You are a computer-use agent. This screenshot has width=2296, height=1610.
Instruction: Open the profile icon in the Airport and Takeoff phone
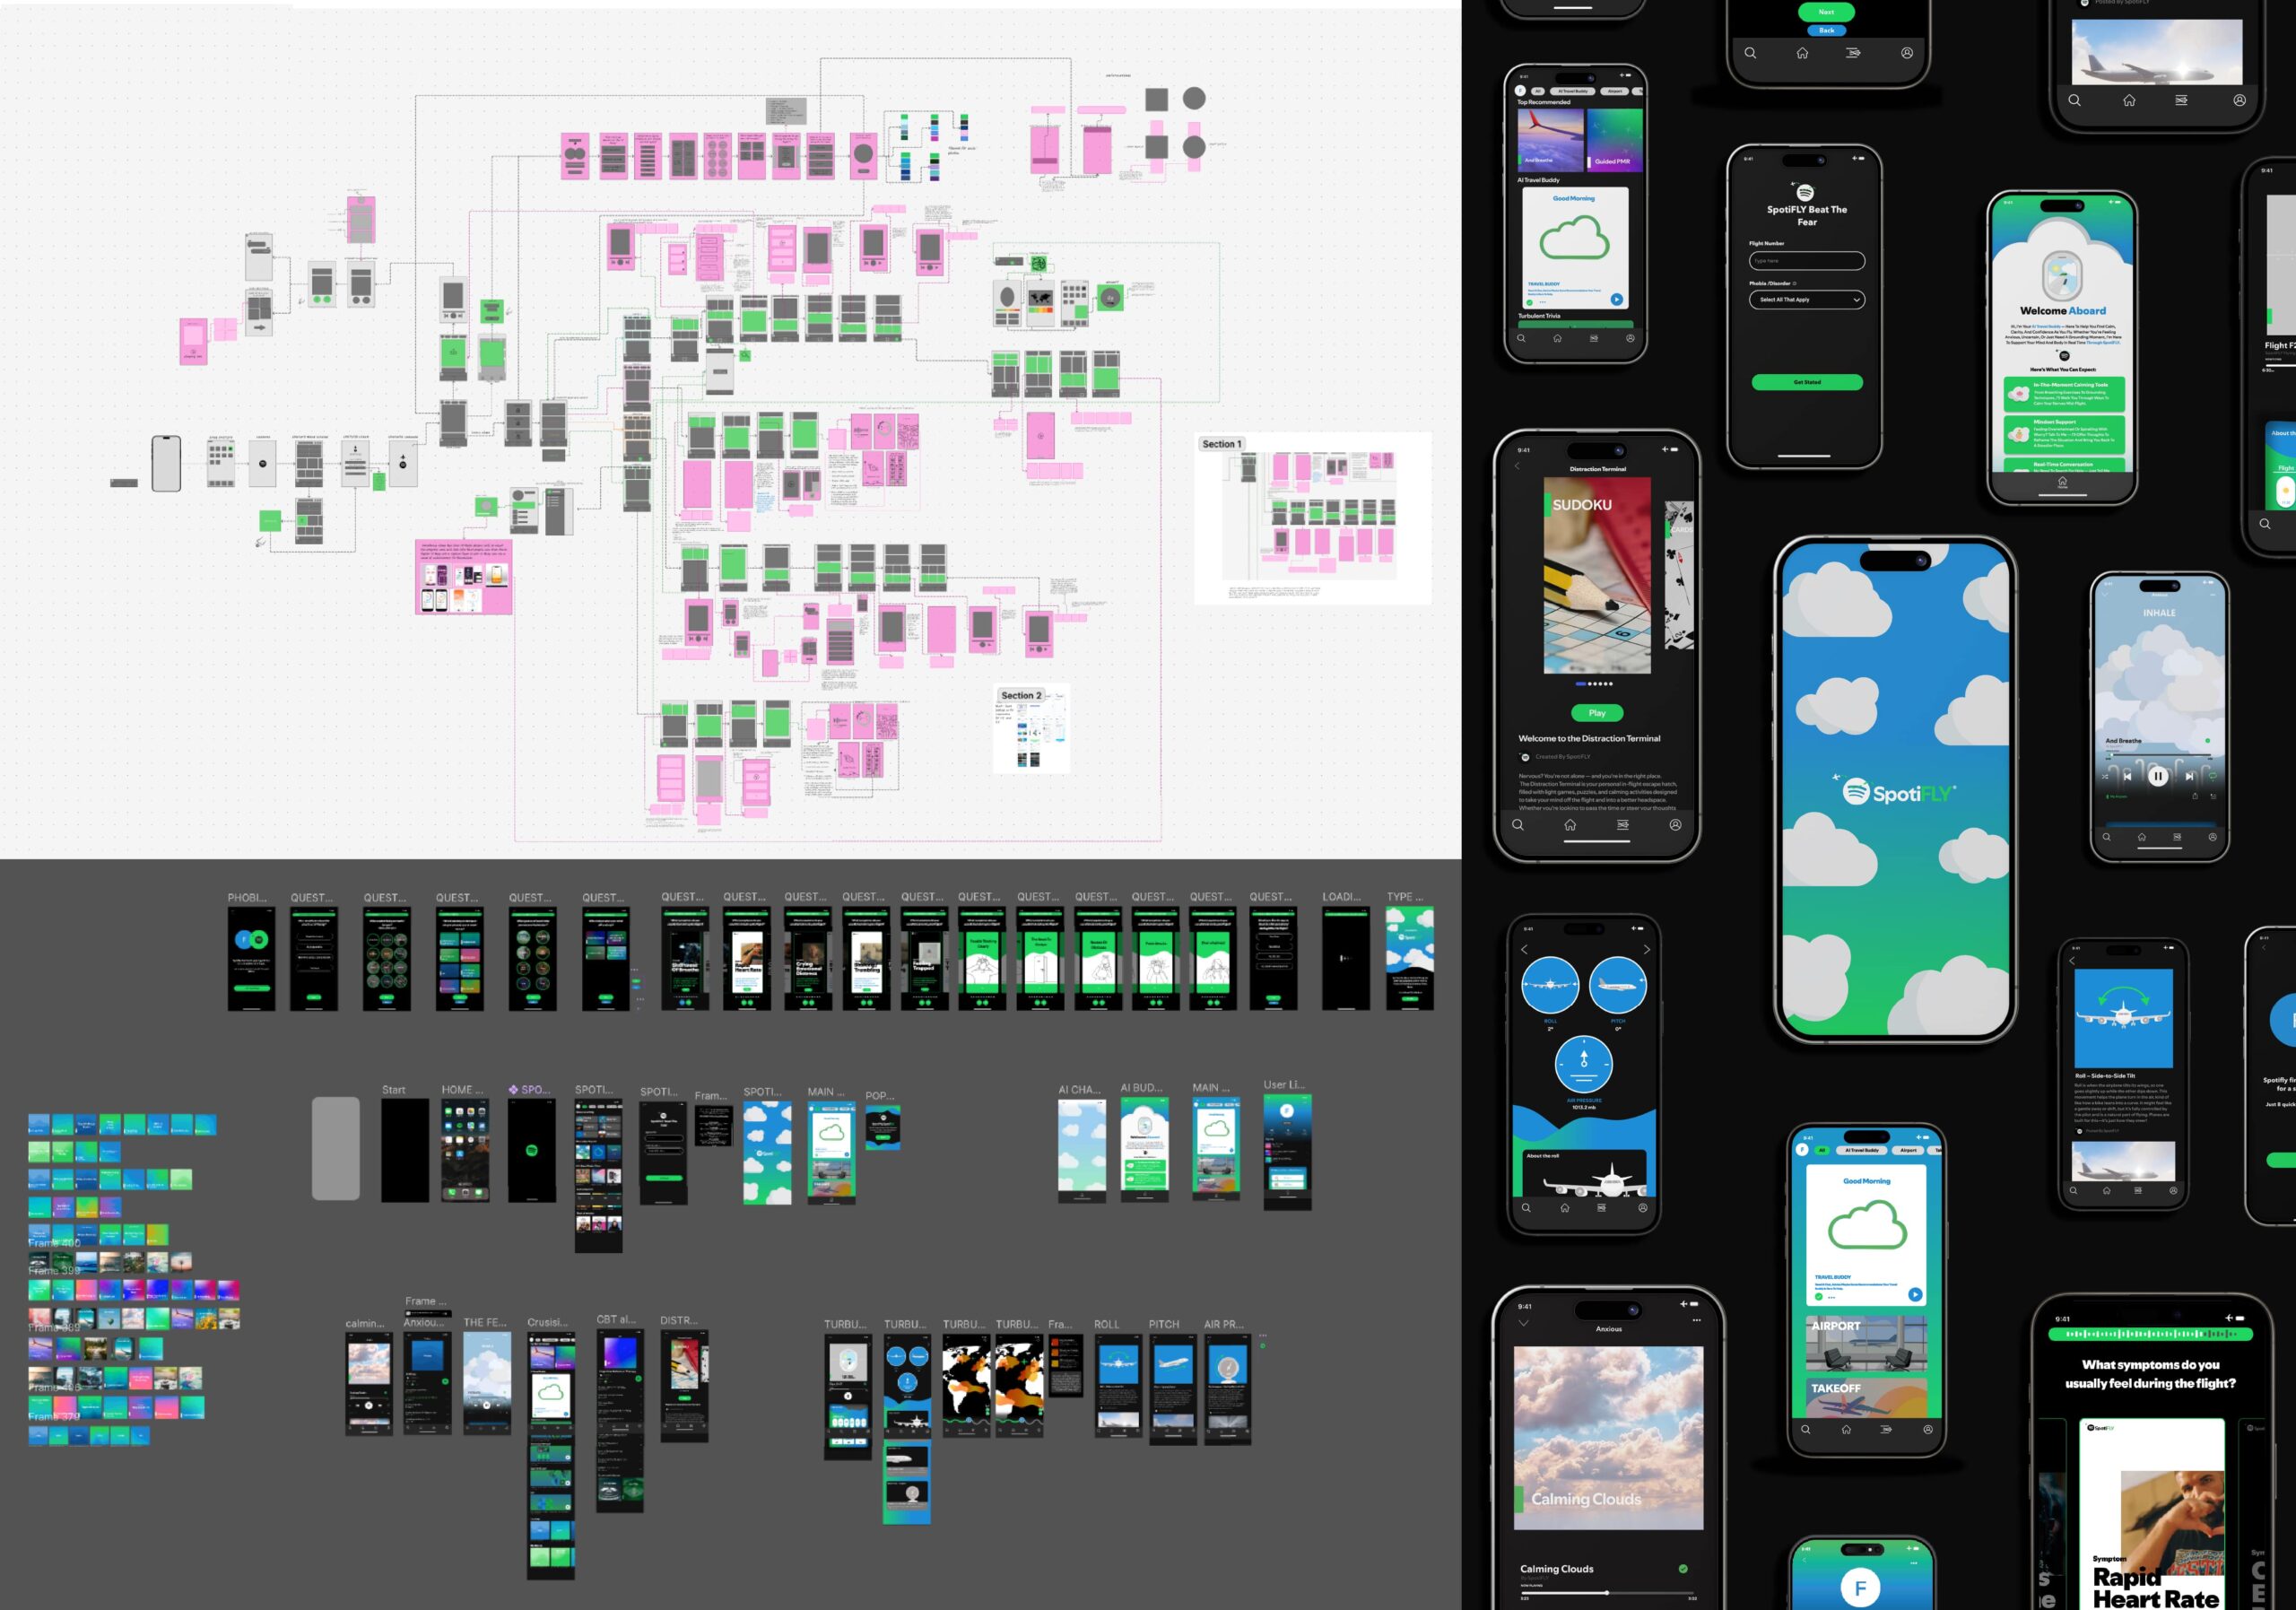[x=1927, y=1430]
